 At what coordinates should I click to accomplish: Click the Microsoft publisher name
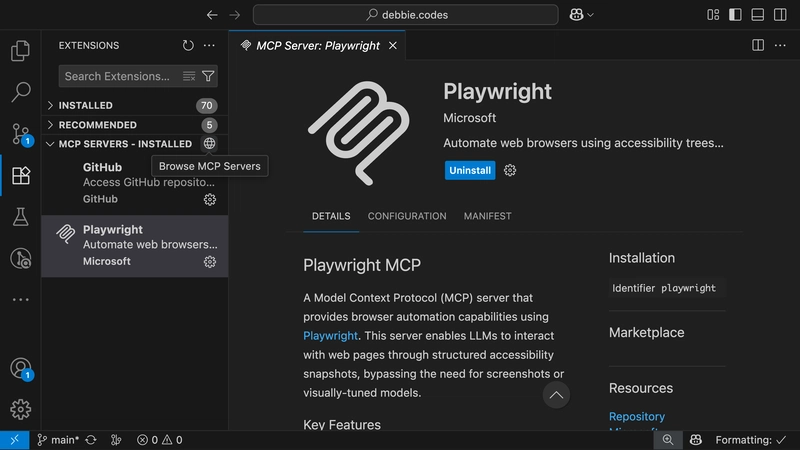pos(469,118)
